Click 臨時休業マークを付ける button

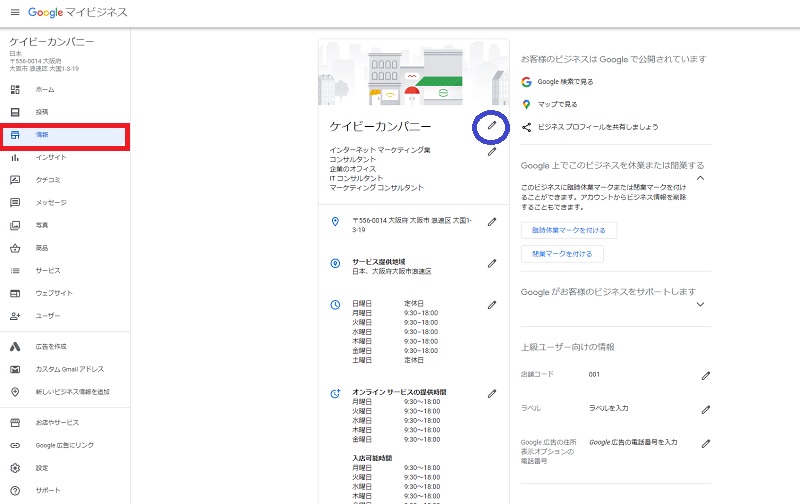(x=568, y=230)
